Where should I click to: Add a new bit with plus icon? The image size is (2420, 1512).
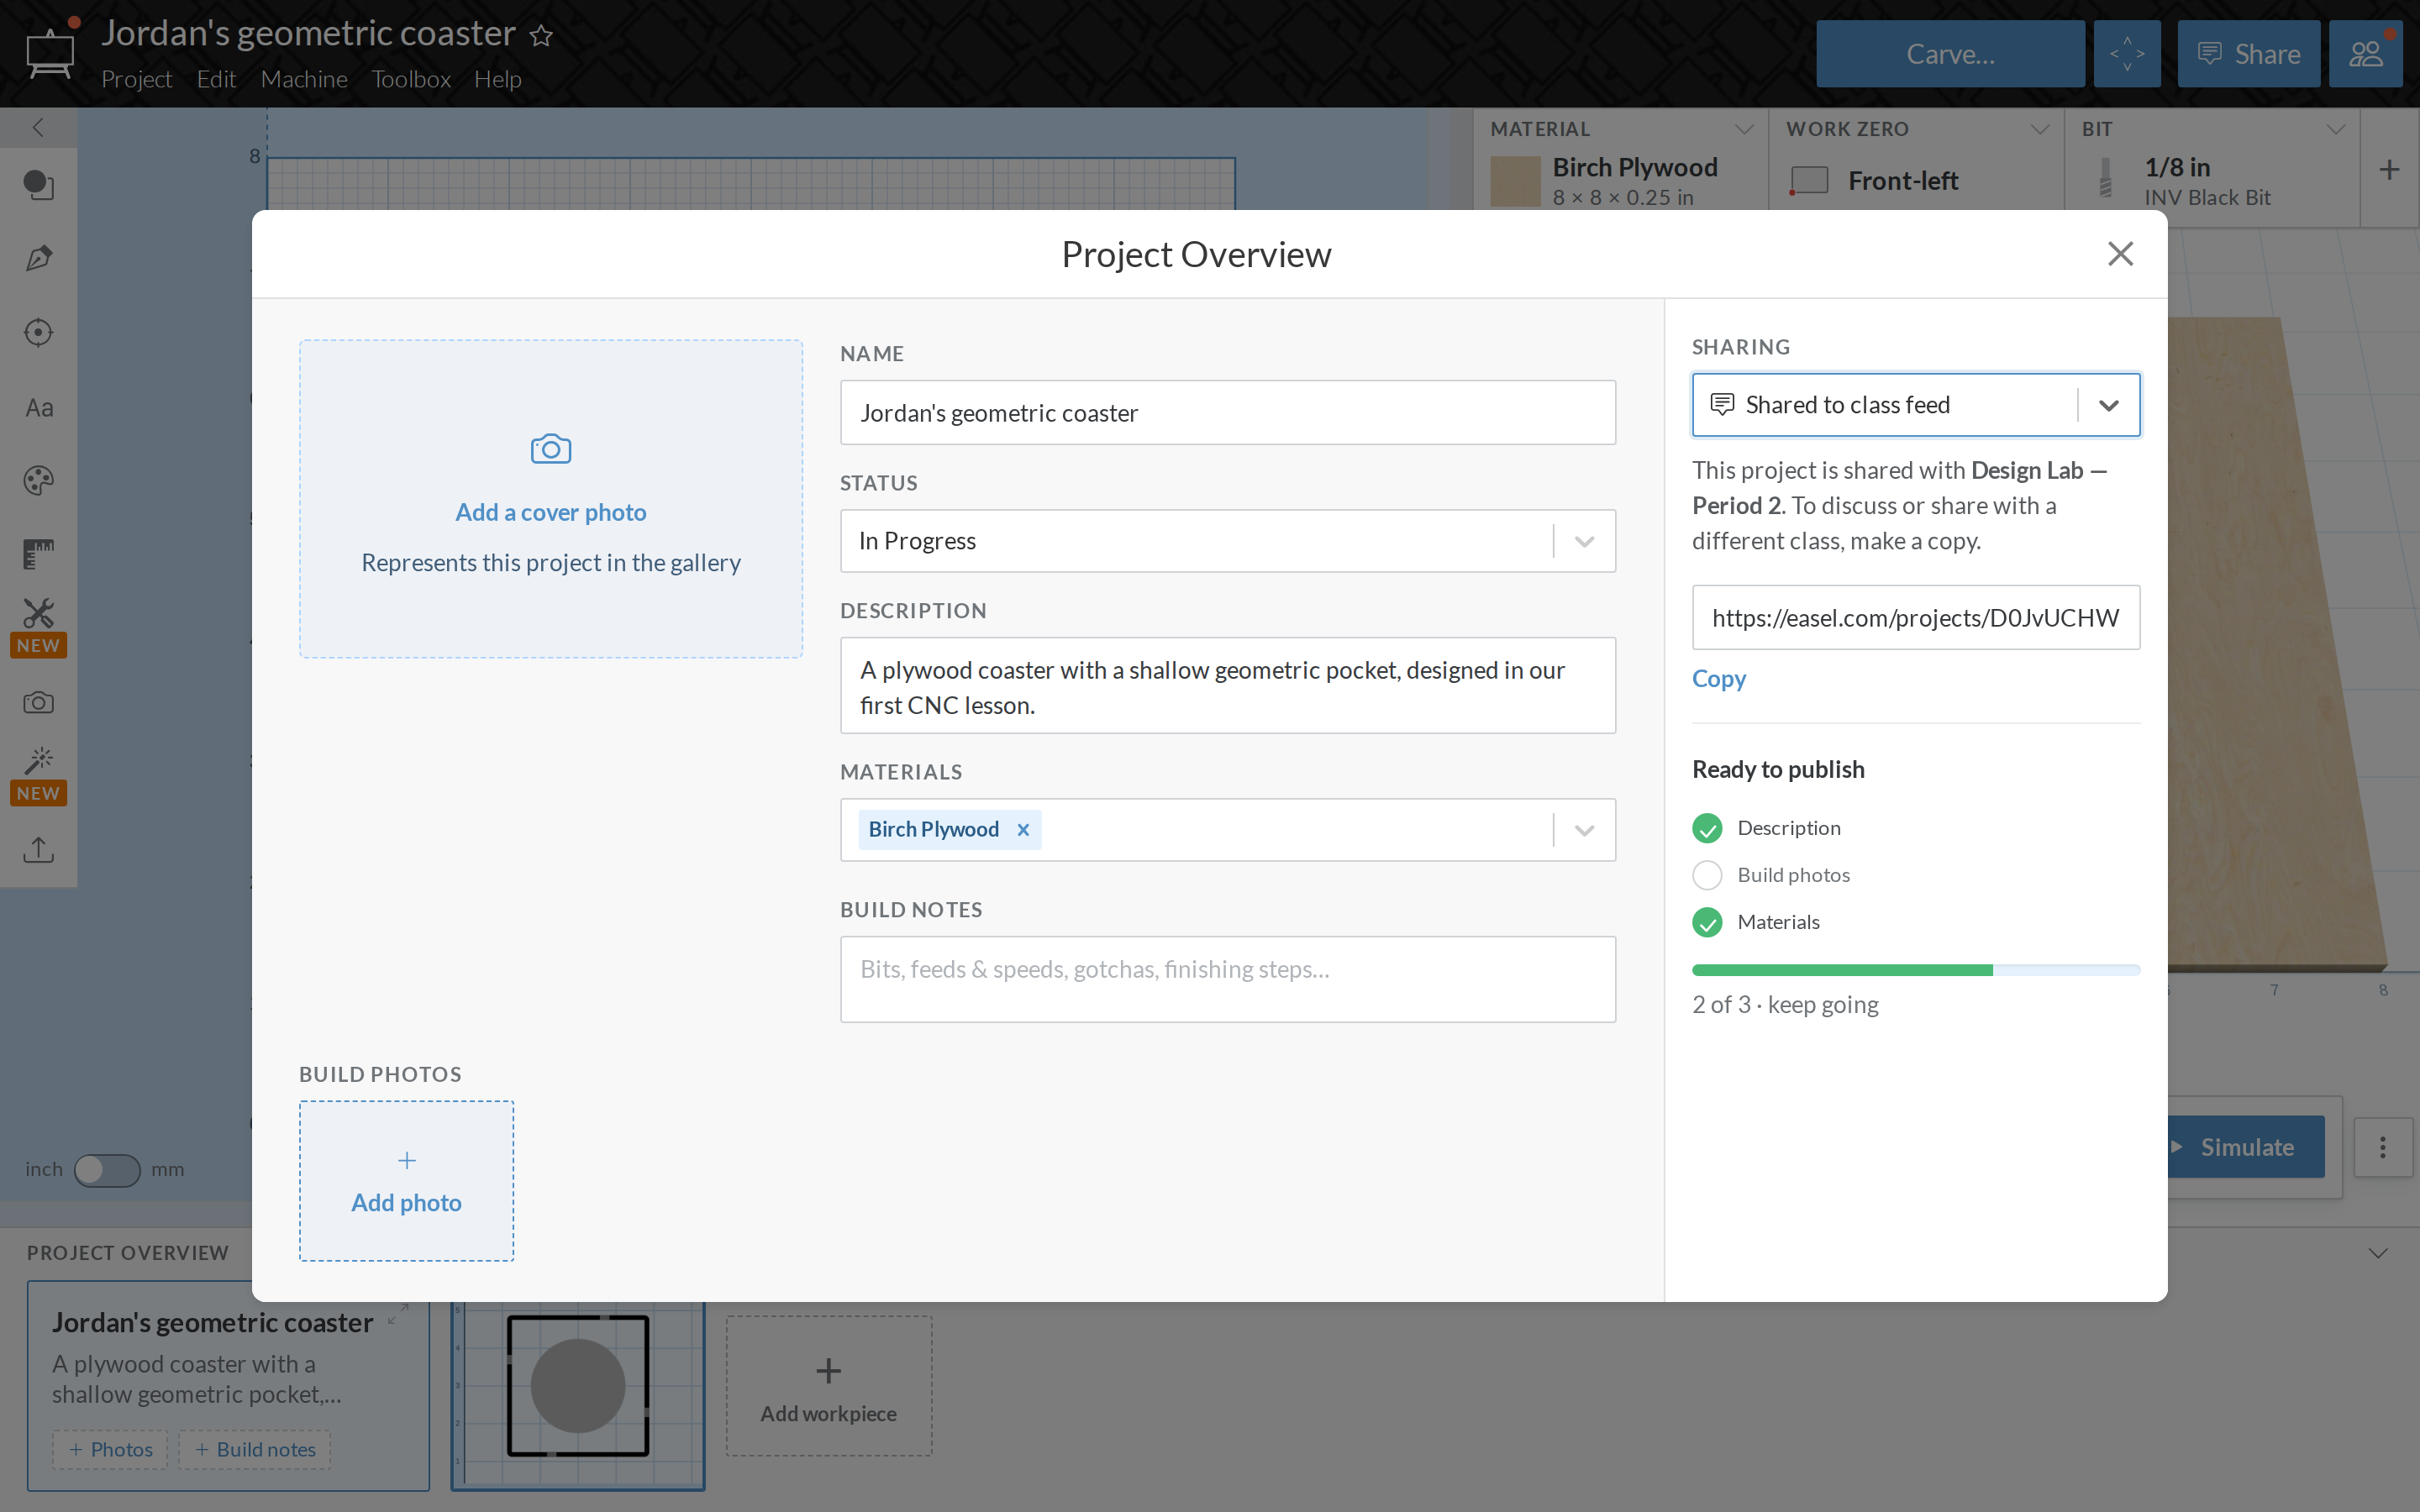pos(2389,169)
